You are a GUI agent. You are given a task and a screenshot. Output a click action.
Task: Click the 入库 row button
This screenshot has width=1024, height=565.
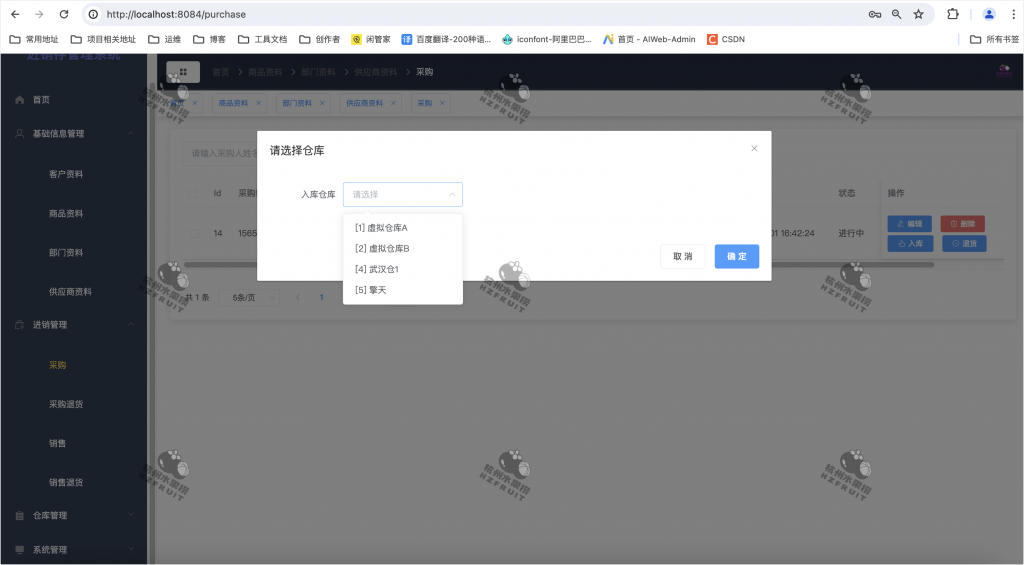(x=910, y=244)
